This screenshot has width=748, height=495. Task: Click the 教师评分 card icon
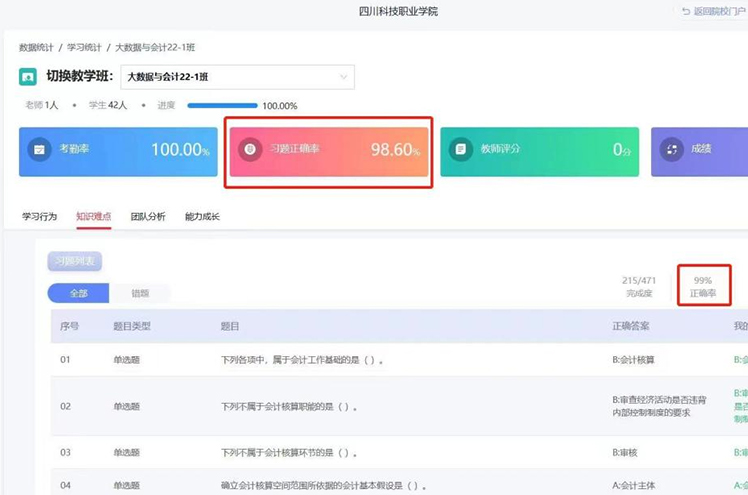(461, 150)
